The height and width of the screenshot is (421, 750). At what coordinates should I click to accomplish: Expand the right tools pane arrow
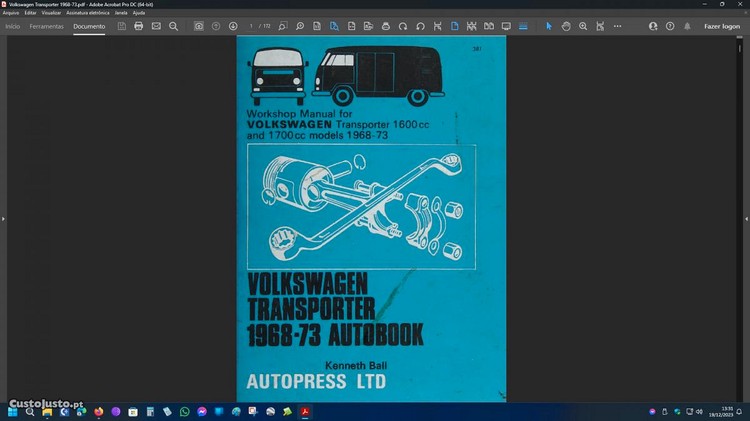pos(746,218)
